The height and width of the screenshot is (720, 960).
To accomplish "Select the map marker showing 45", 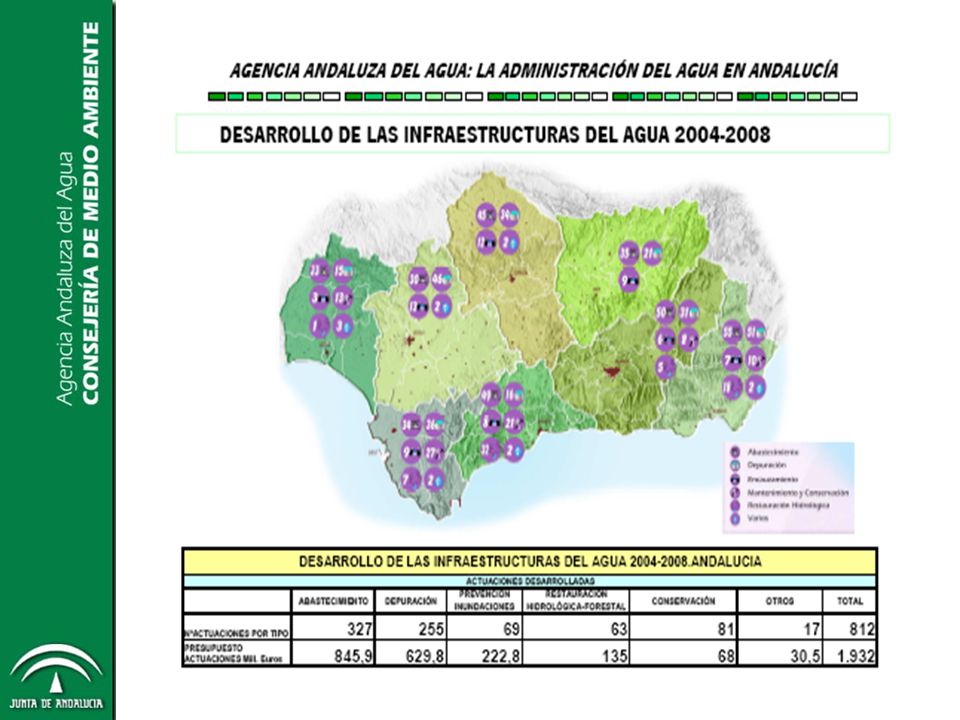I will [486, 215].
